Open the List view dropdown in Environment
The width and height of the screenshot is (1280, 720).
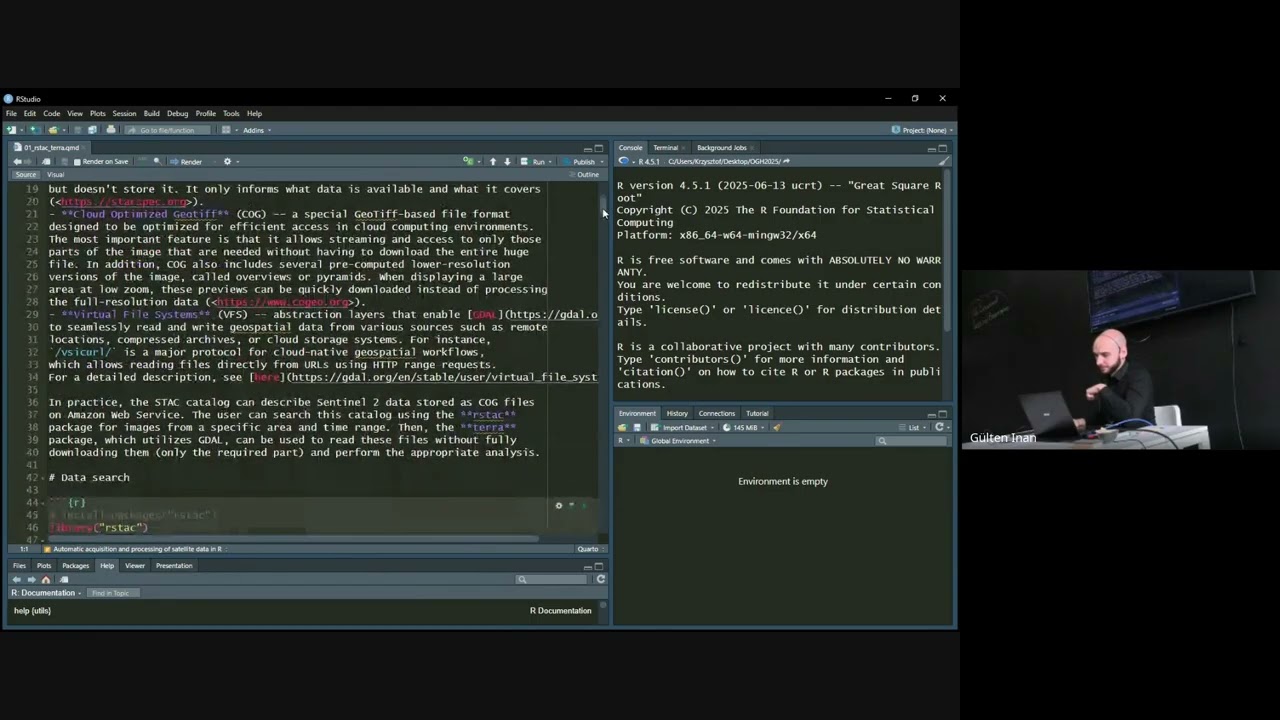coord(914,427)
